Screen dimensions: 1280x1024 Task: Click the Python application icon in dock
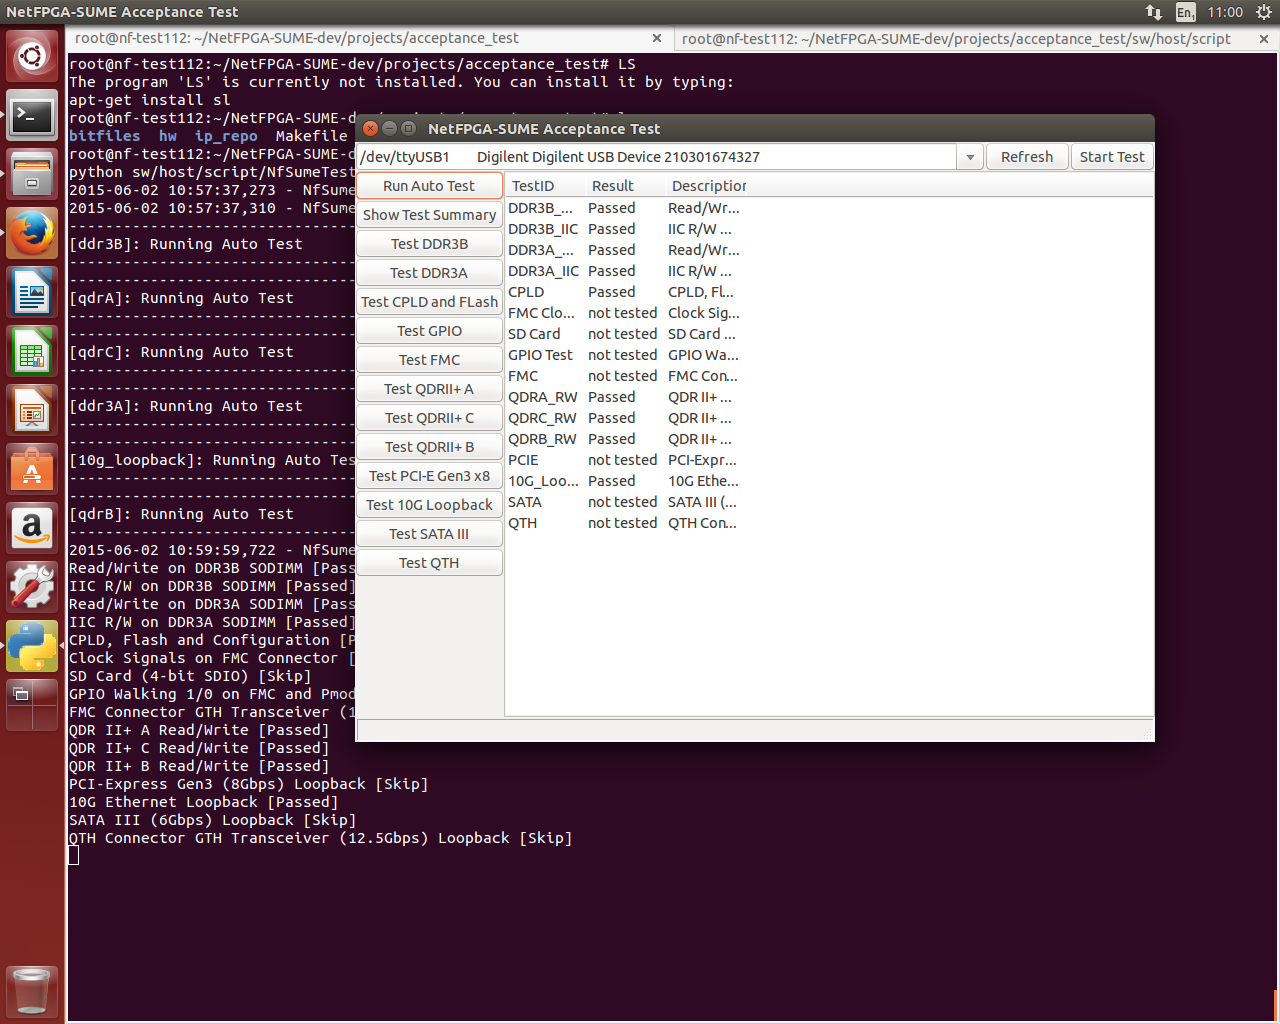[32, 646]
